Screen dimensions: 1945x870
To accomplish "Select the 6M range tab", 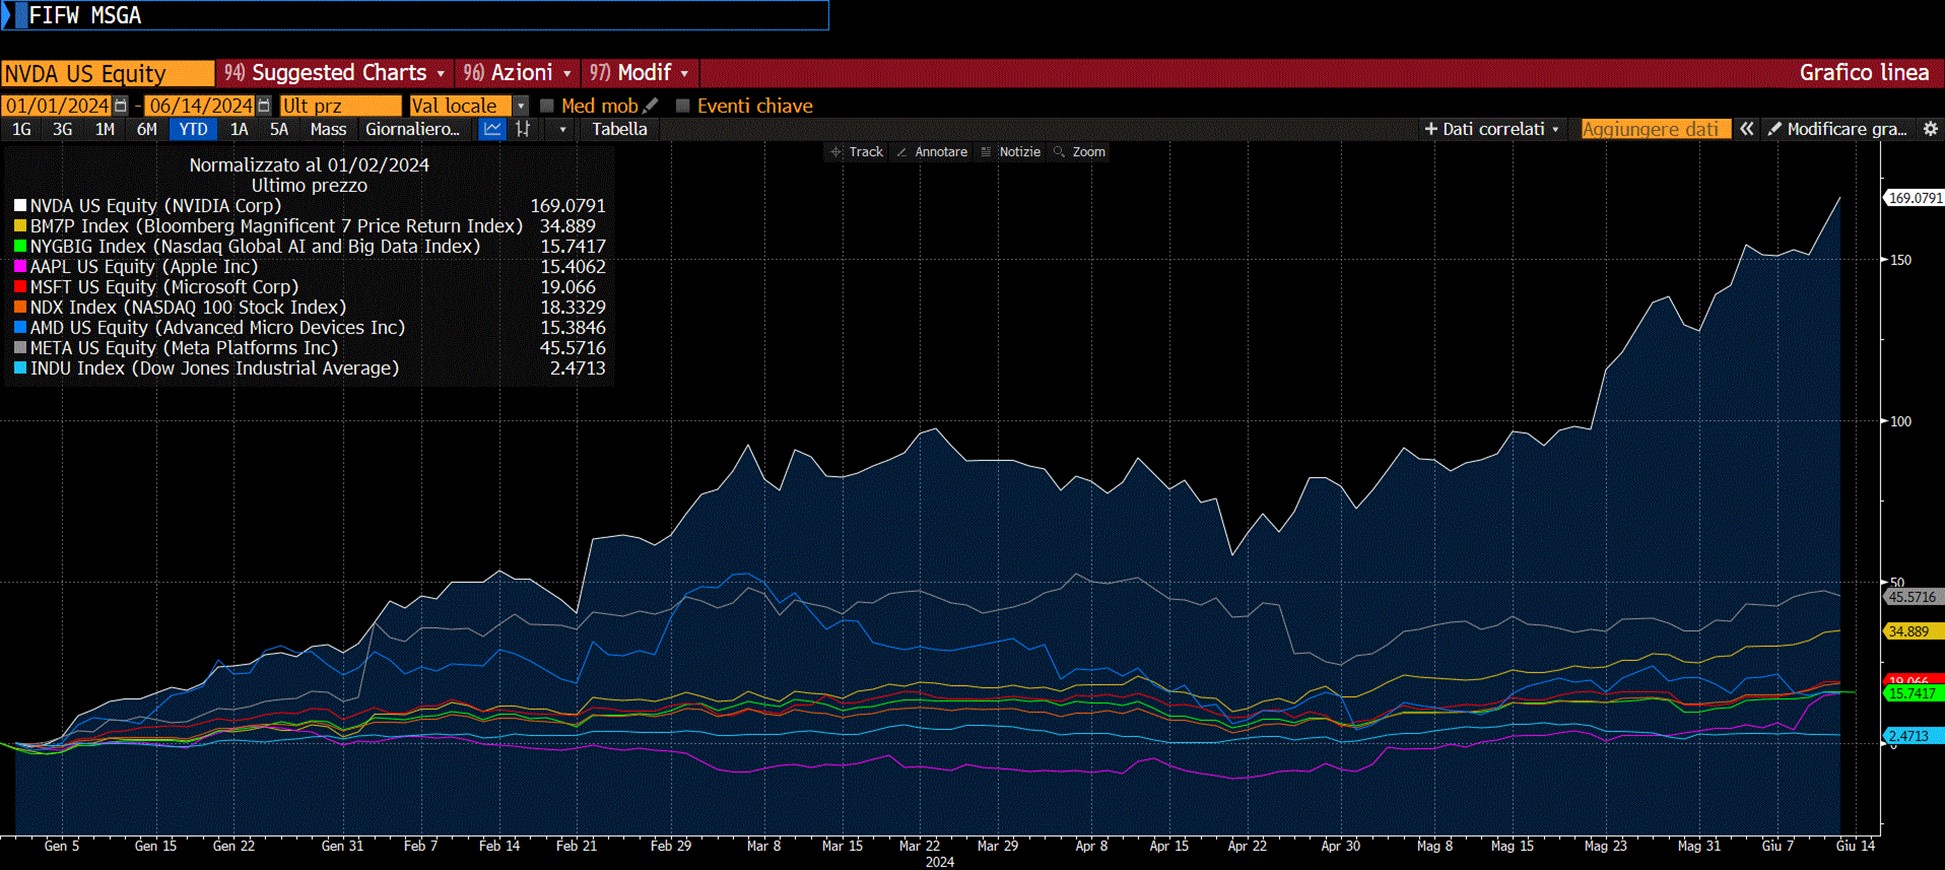I will point(146,129).
